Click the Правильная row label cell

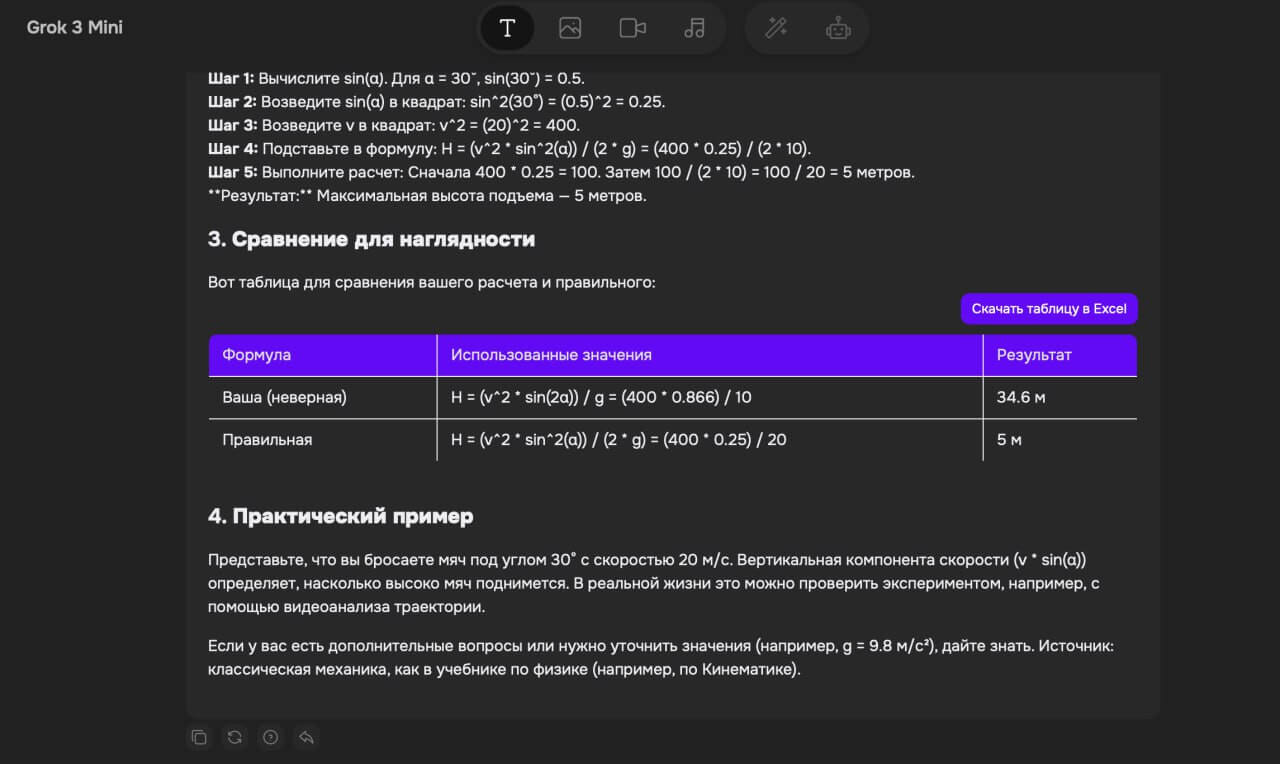pyautogui.click(x=267, y=439)
